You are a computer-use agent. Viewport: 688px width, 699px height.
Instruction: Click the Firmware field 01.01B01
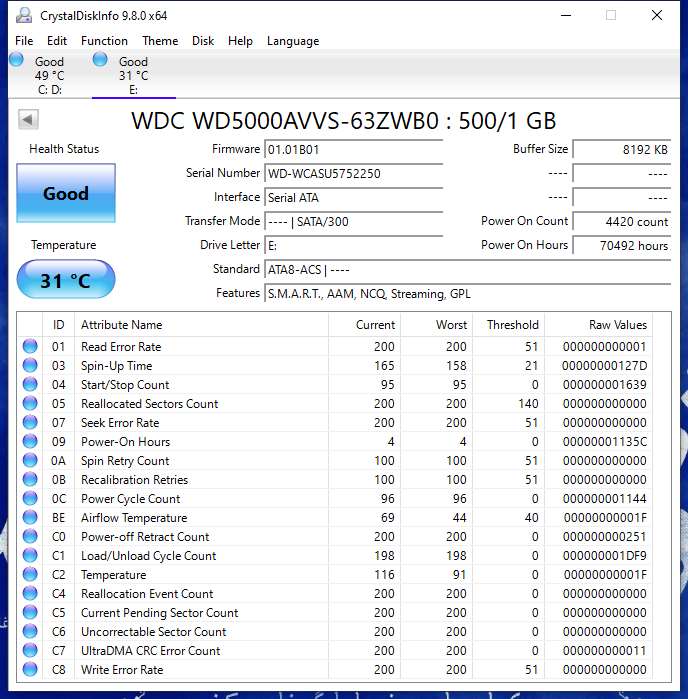point(354,149)
